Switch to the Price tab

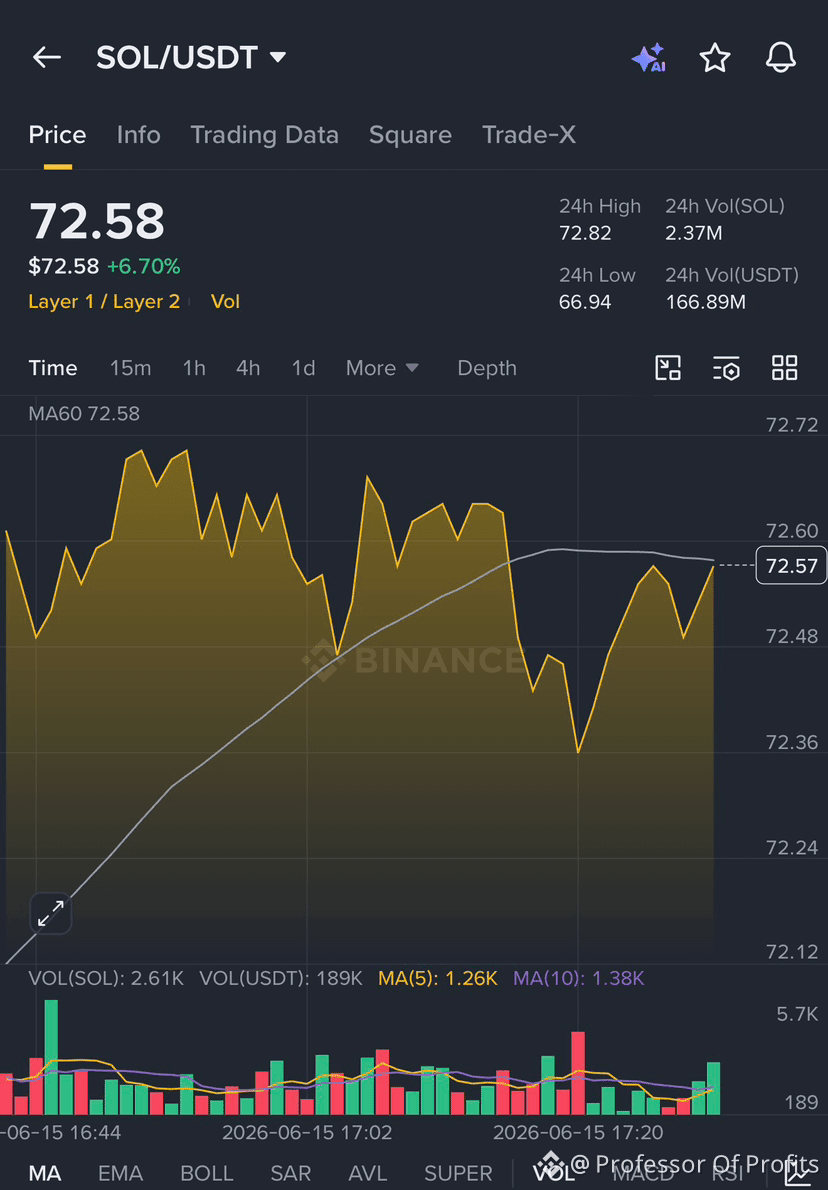click(57, 135)
